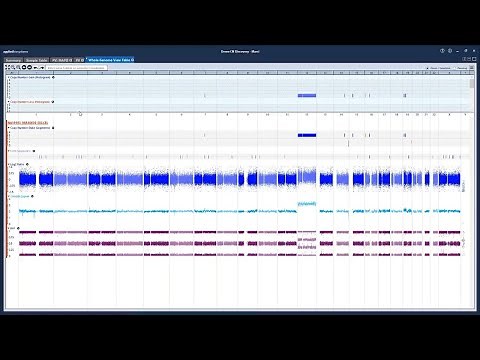The image size is (480, 360).
Task: Open settings gear in title bar
Action: 450,51
